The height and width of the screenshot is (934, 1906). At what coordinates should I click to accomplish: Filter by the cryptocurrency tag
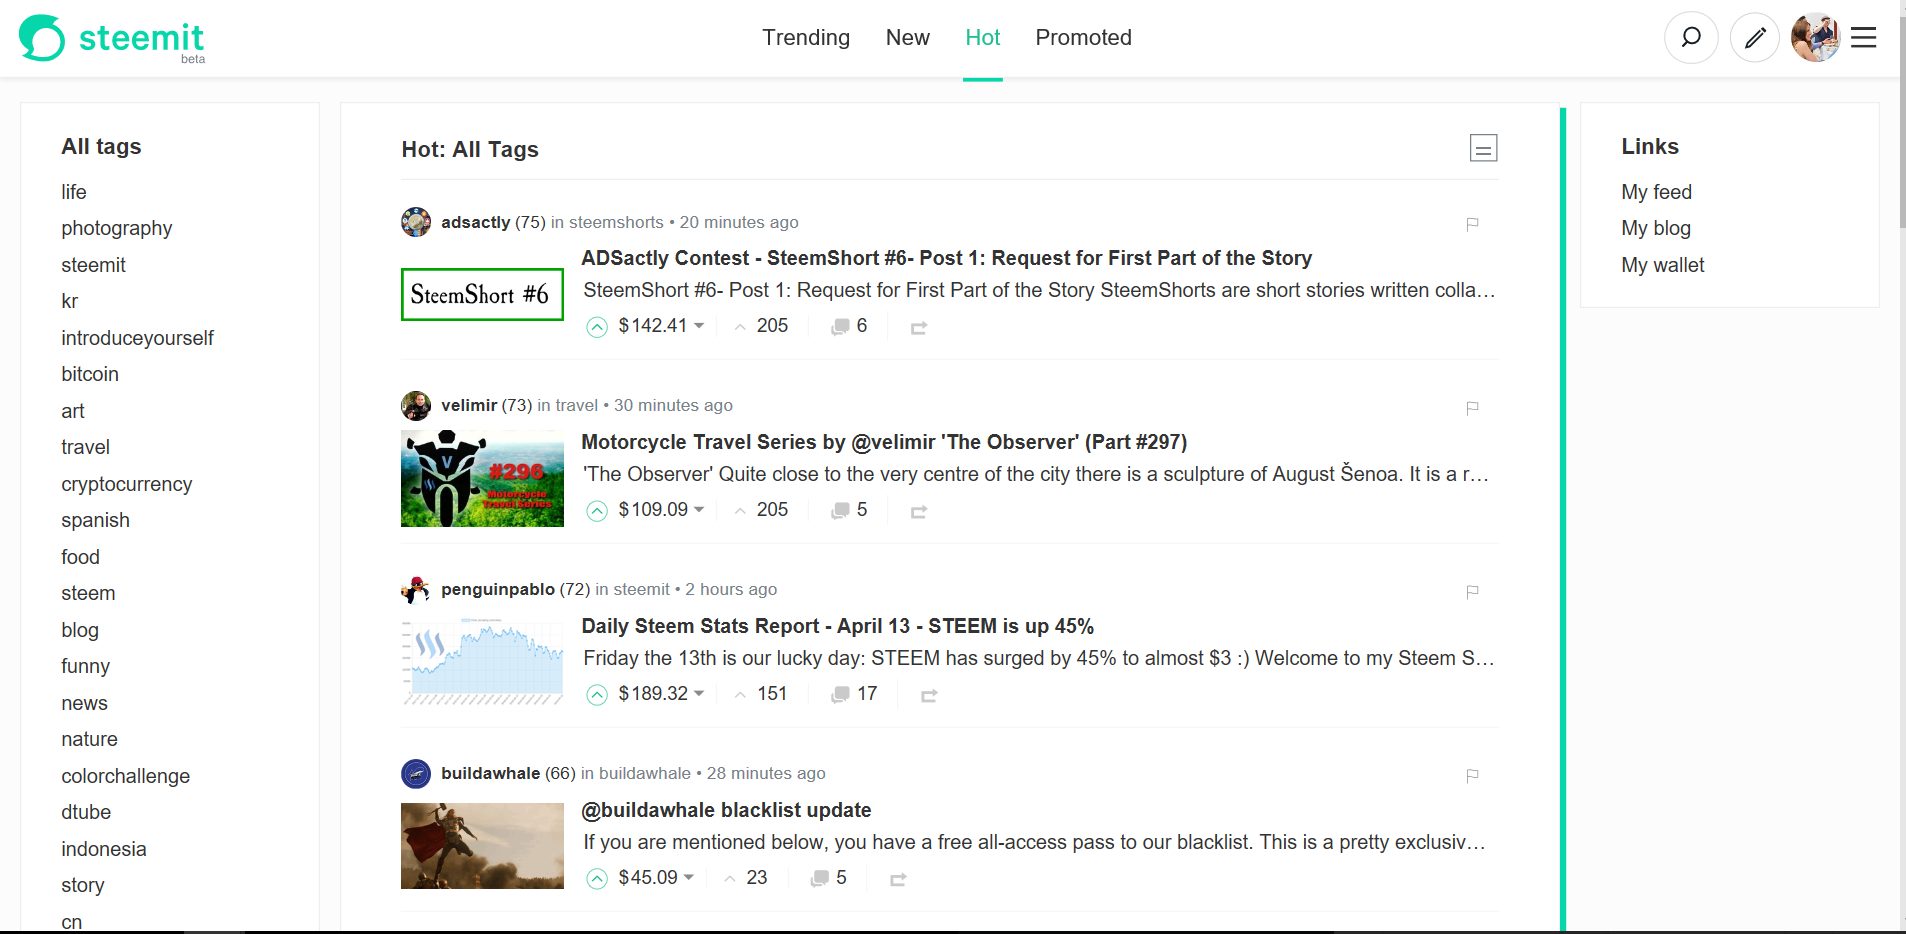click(x=127, y=484)
